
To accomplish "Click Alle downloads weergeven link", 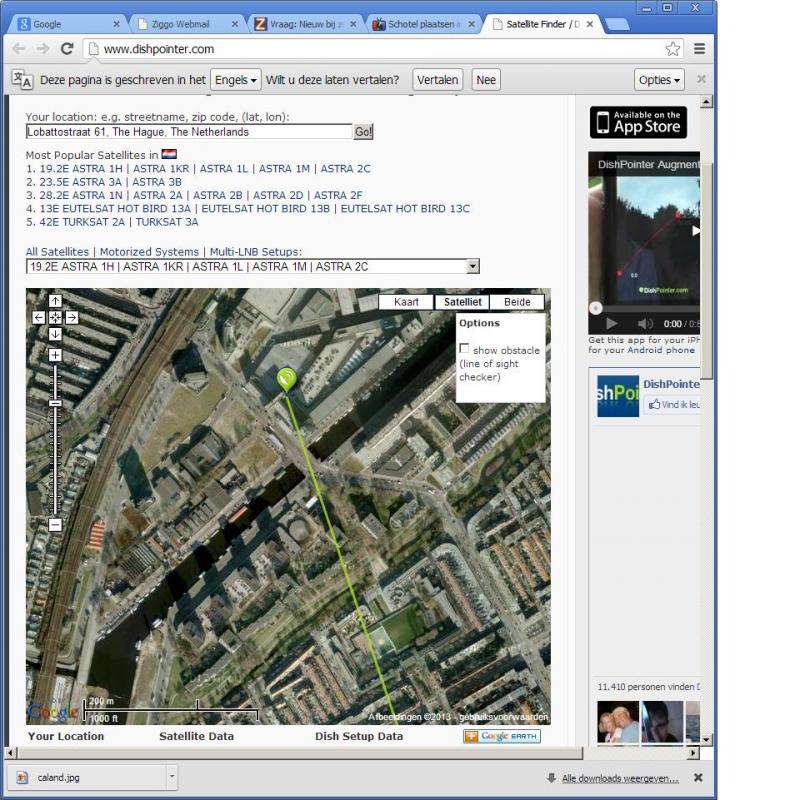I will pos(620,778).
